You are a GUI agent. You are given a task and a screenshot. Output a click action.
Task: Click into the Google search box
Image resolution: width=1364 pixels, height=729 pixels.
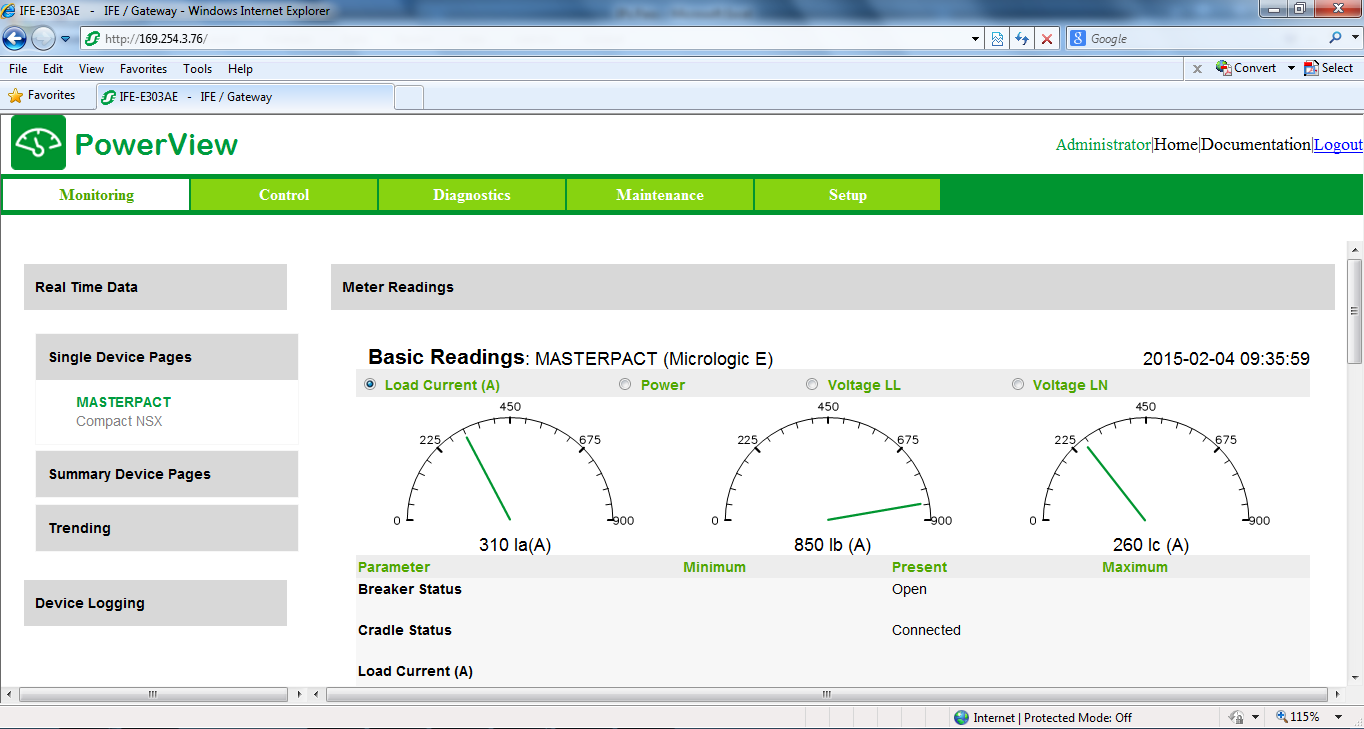1205,39
